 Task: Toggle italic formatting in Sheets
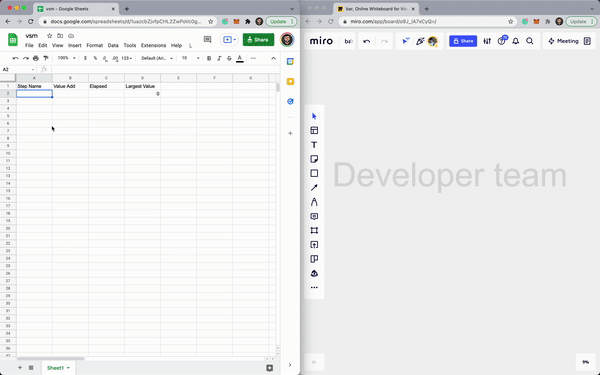[x=219, y=58]
